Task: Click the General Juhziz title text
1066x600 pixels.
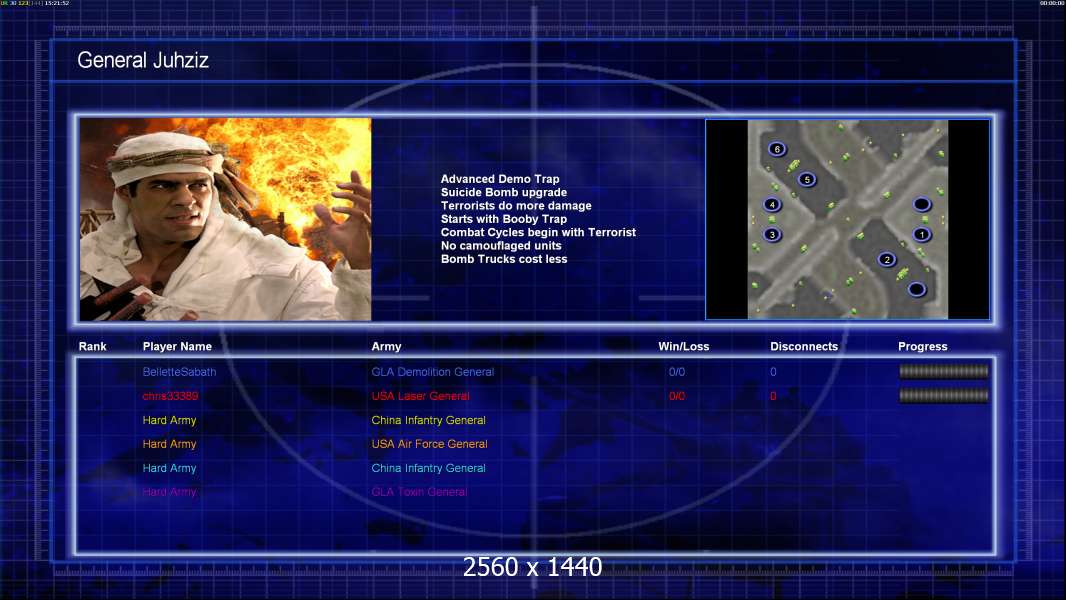Action: tap(143, 60)
